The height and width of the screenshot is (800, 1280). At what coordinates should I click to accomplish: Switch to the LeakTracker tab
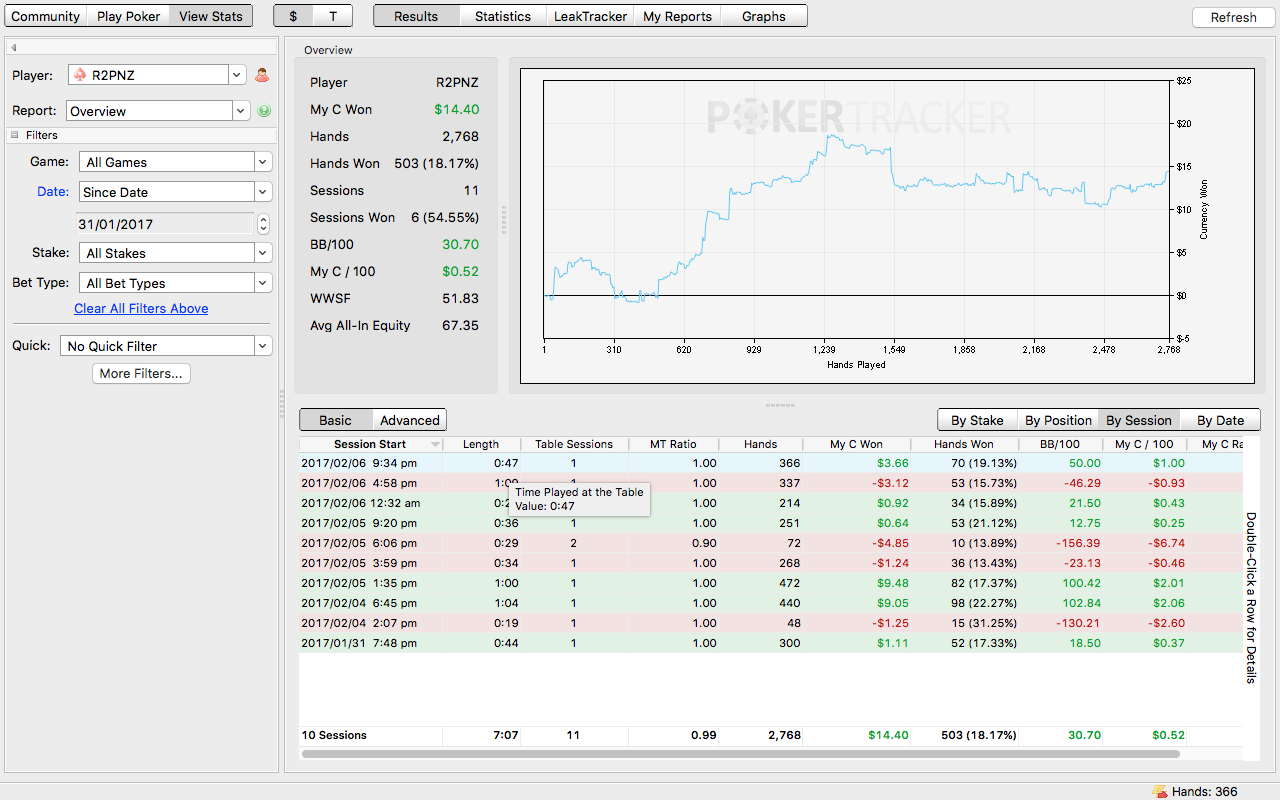[x=590, y=16]
